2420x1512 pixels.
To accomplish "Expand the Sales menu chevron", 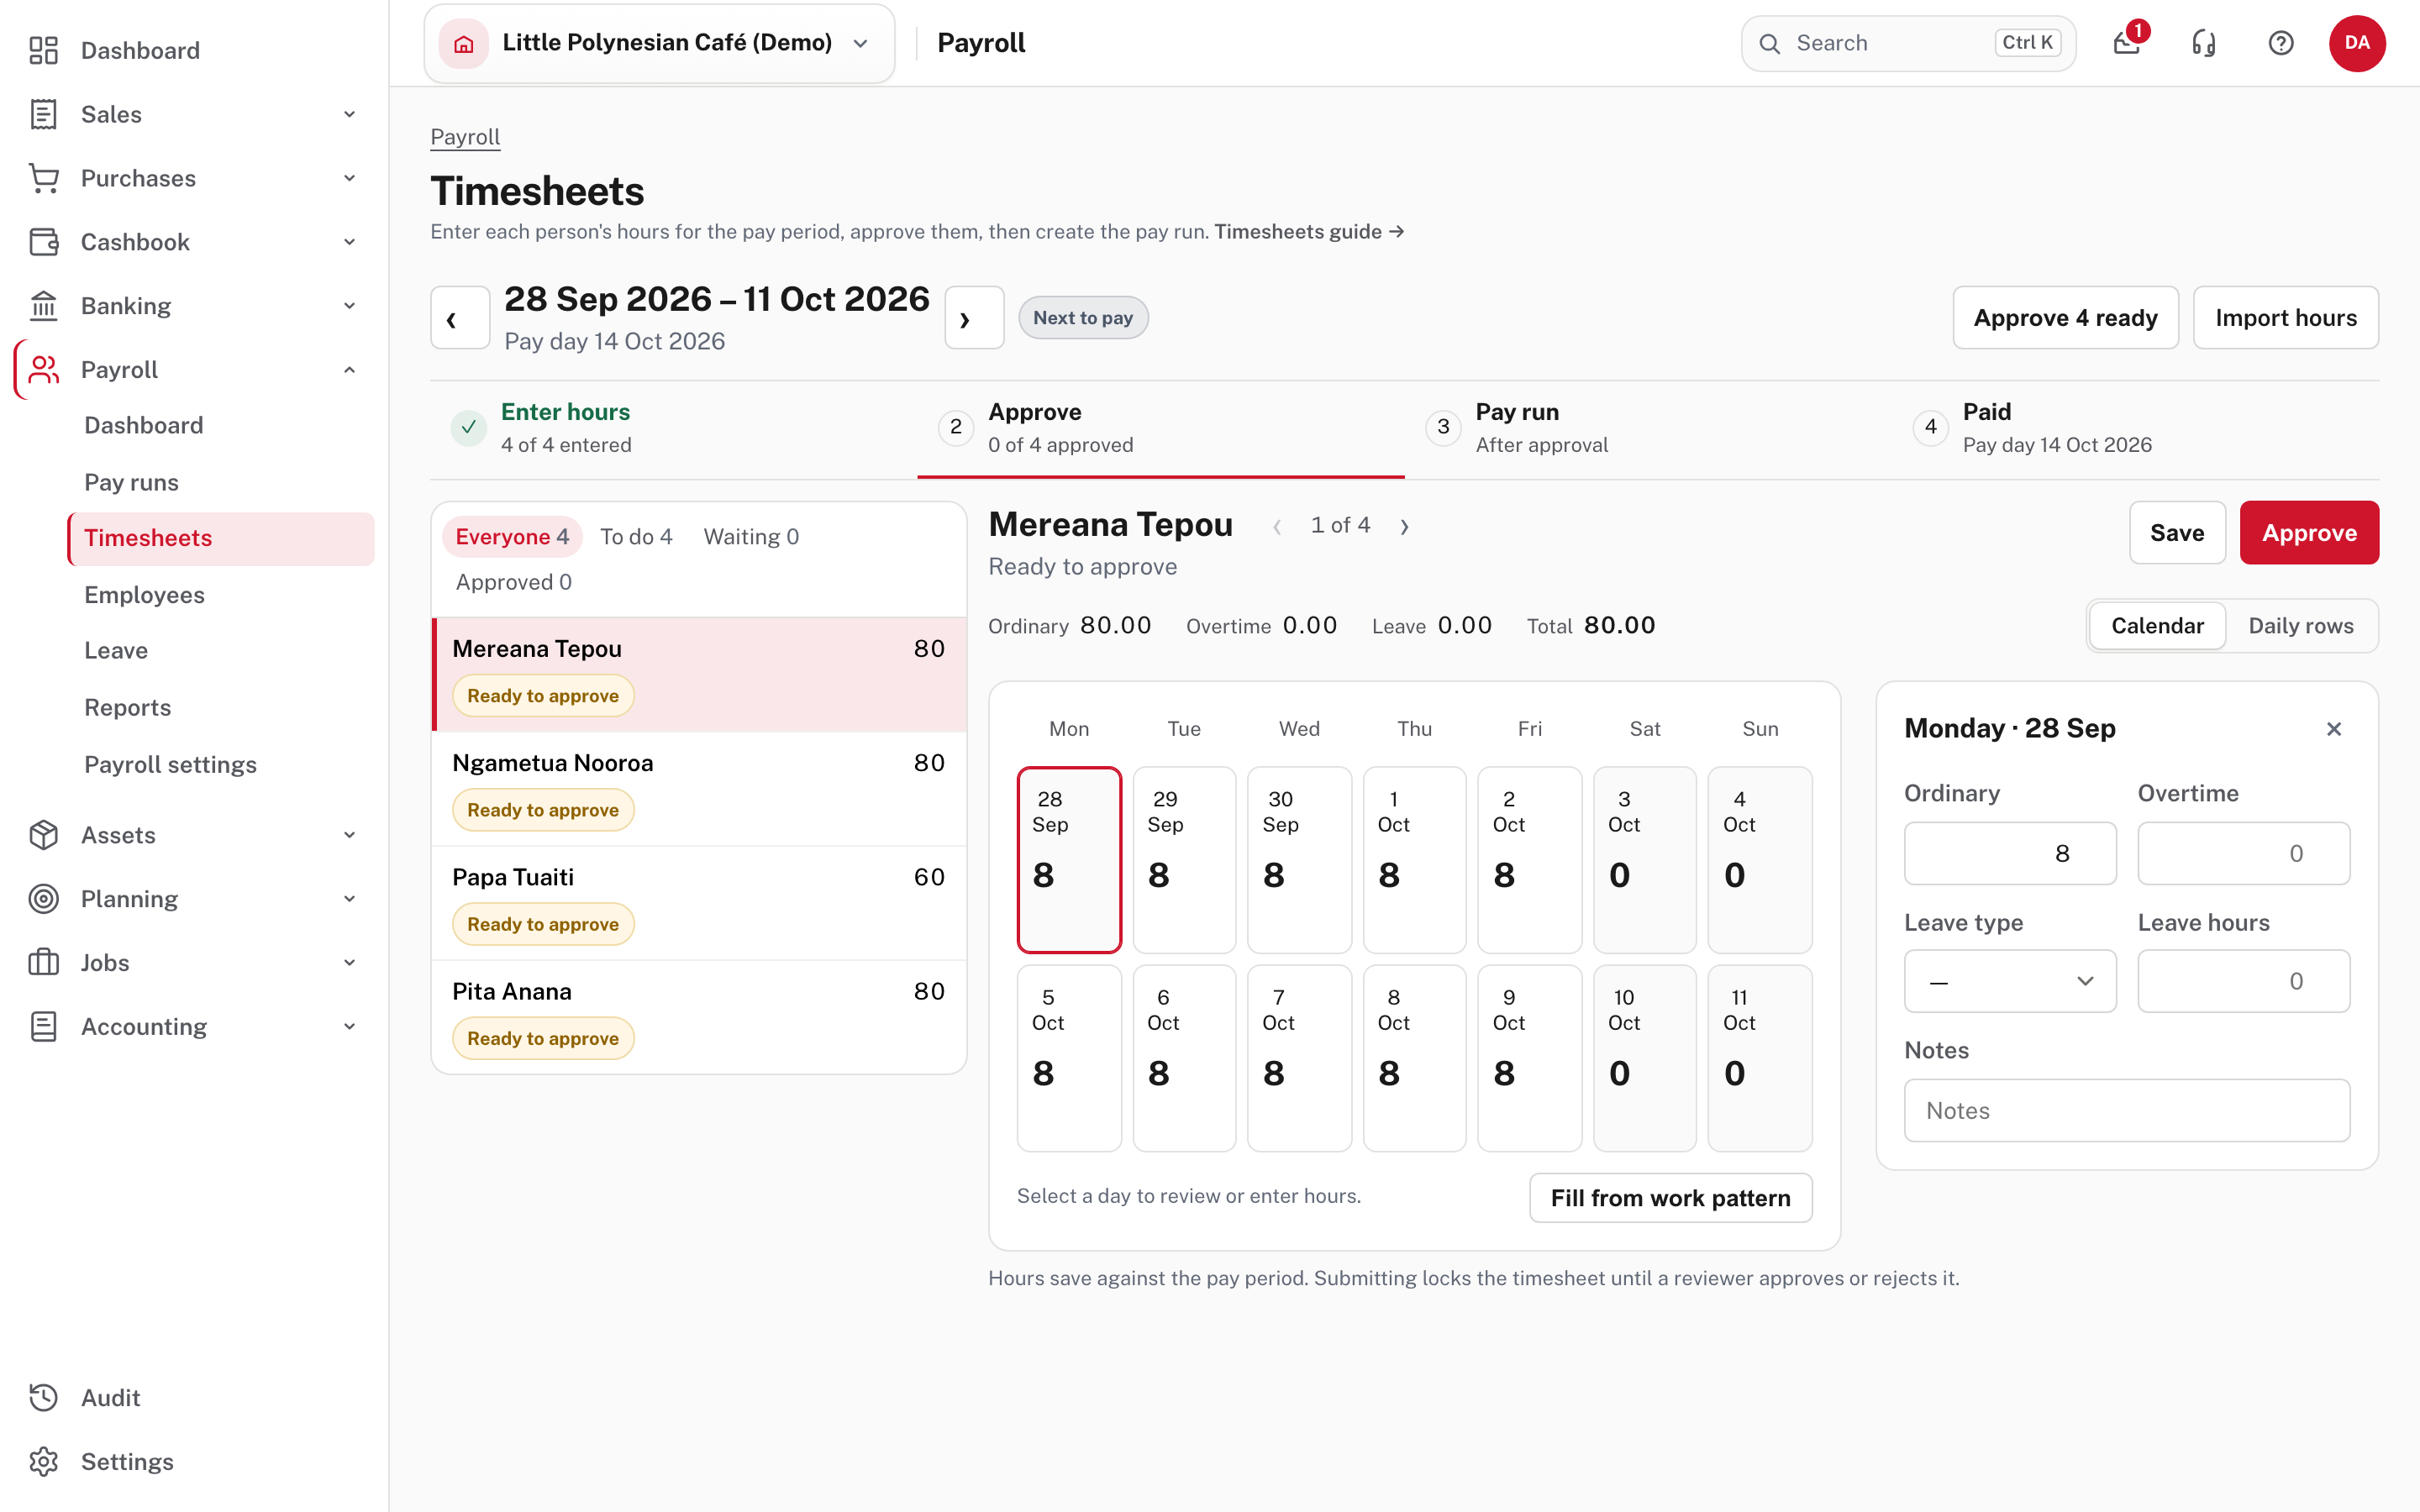I will tap(350, 114).
